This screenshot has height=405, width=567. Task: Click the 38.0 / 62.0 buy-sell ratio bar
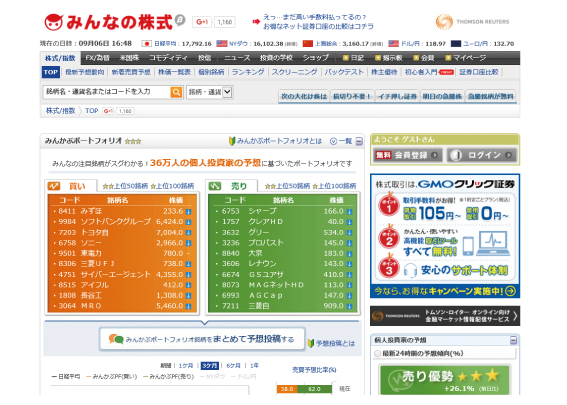tap(304, 389)
